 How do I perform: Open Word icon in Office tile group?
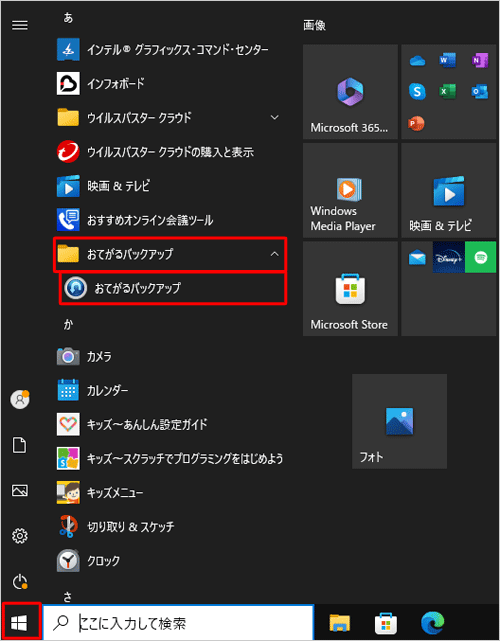[x=448, y=61]
